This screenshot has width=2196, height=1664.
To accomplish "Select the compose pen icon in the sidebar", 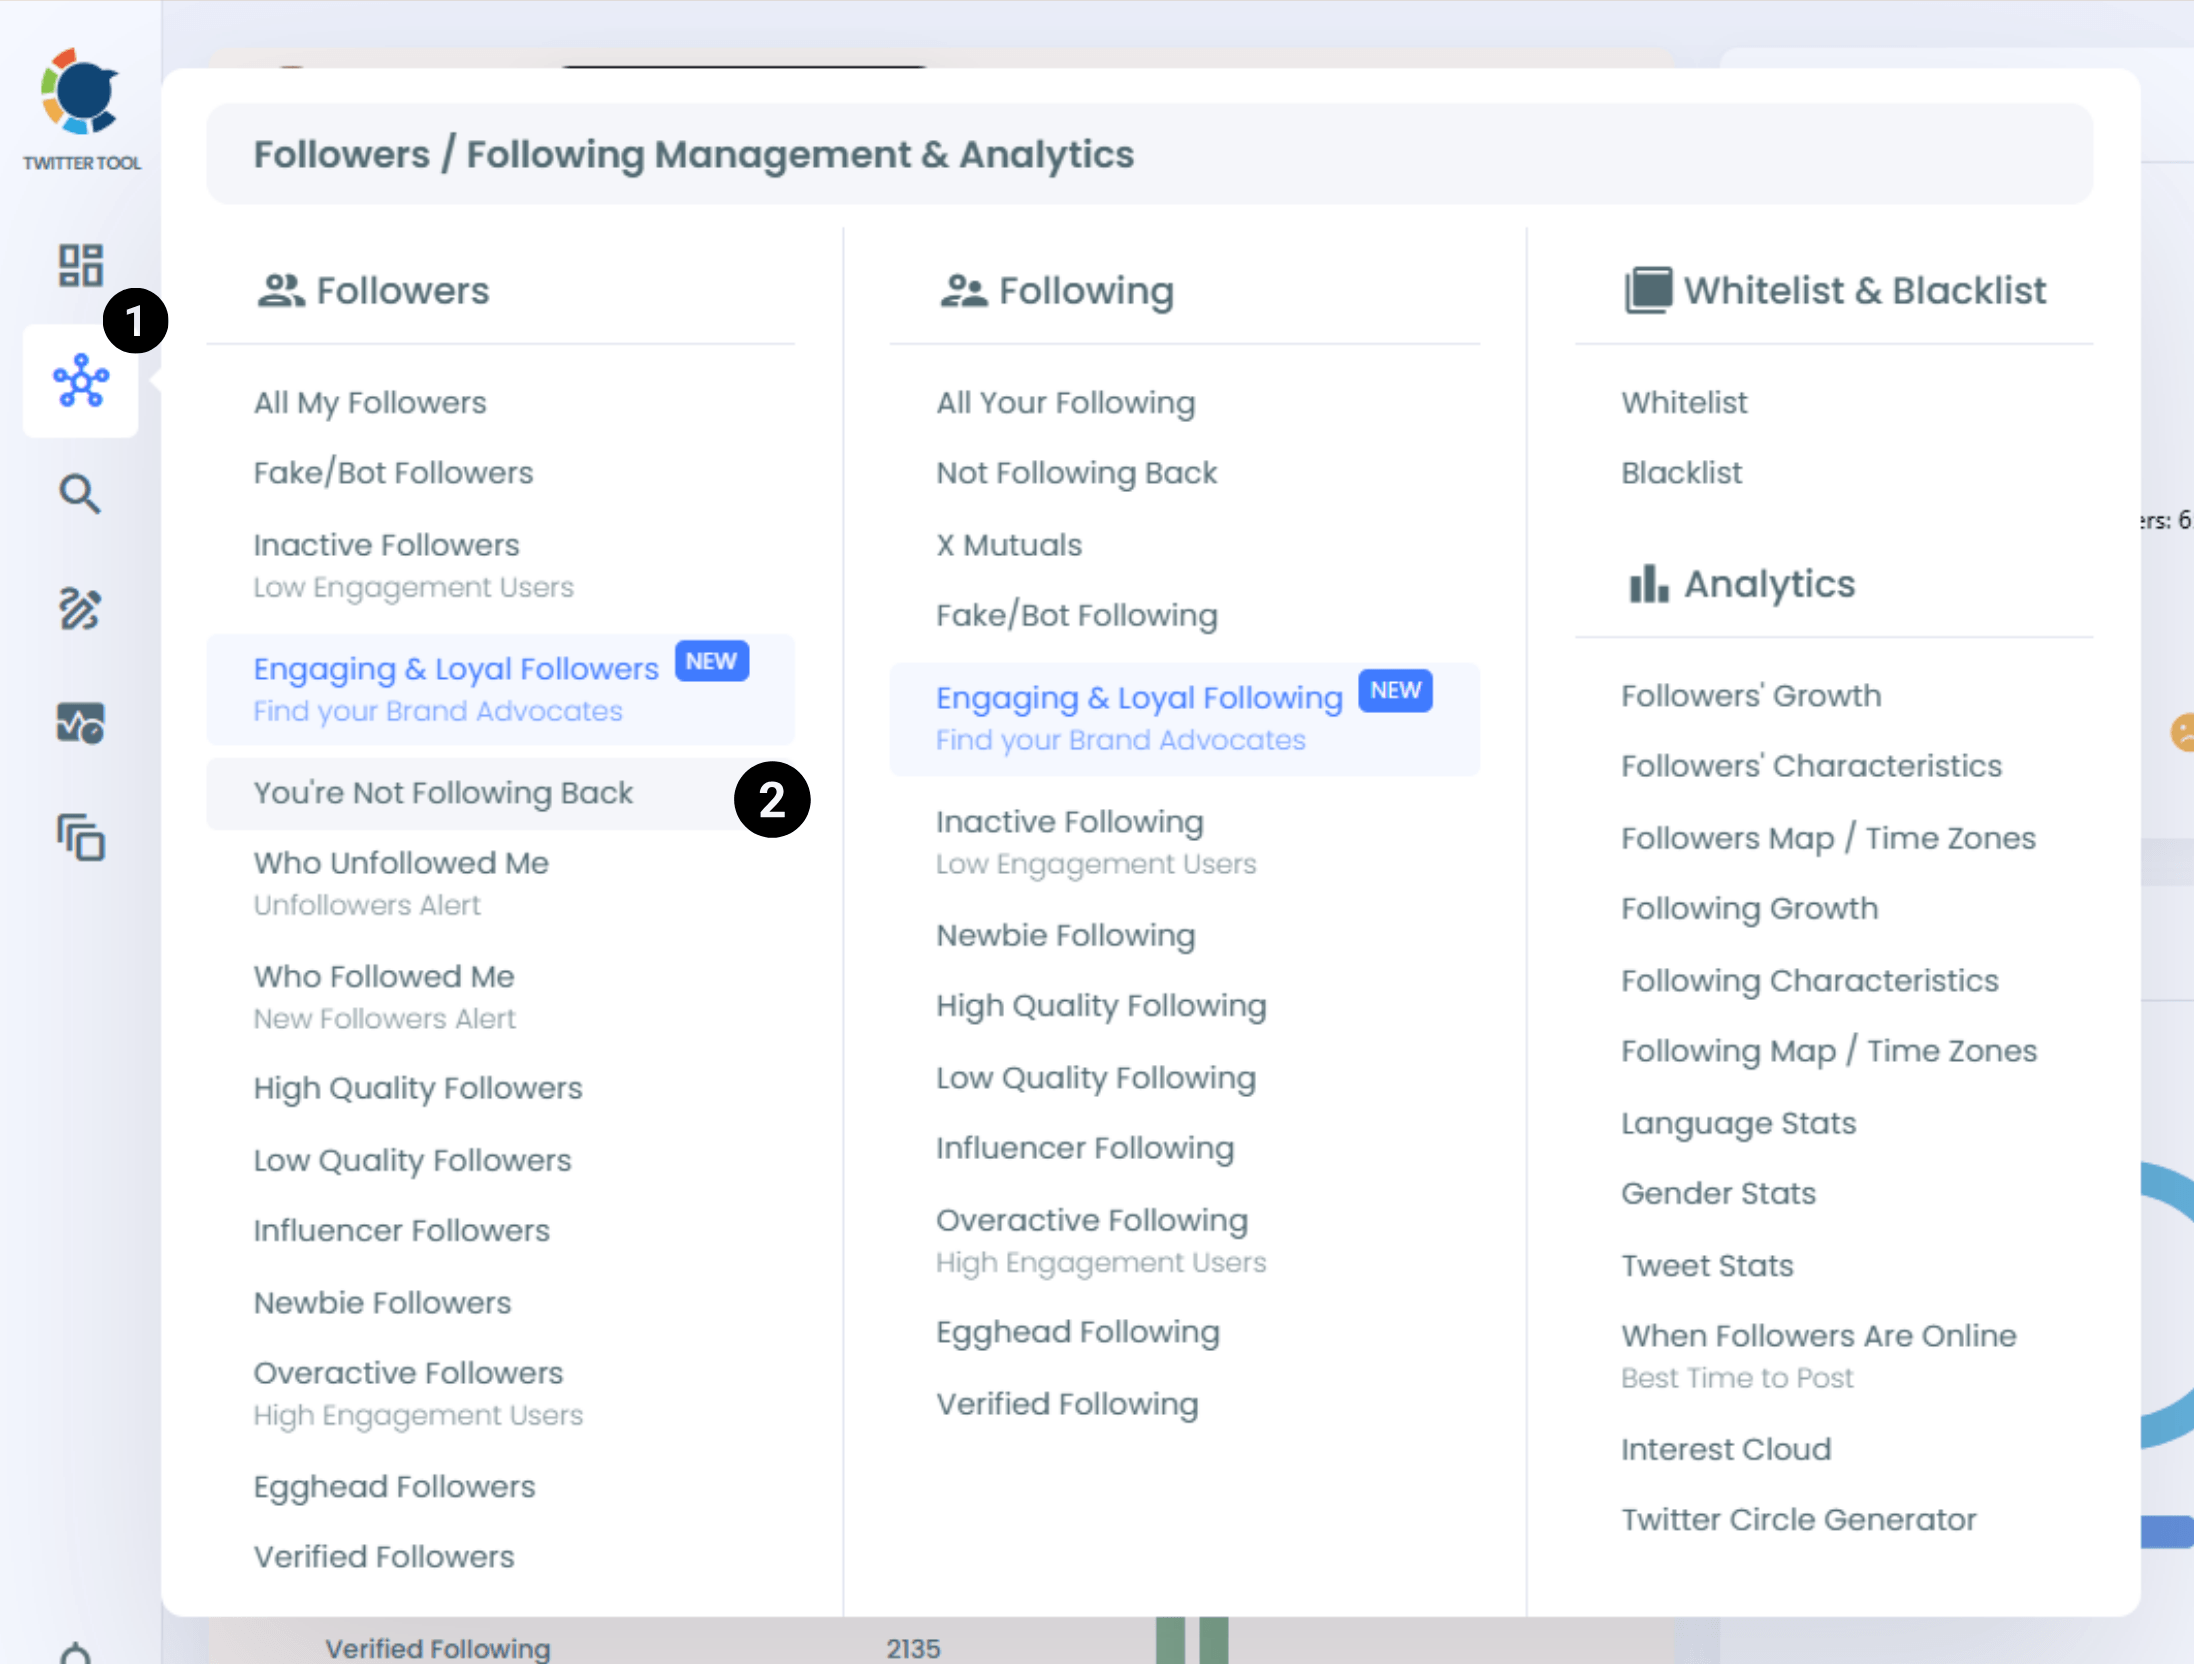I will click(x=80, y=610).
